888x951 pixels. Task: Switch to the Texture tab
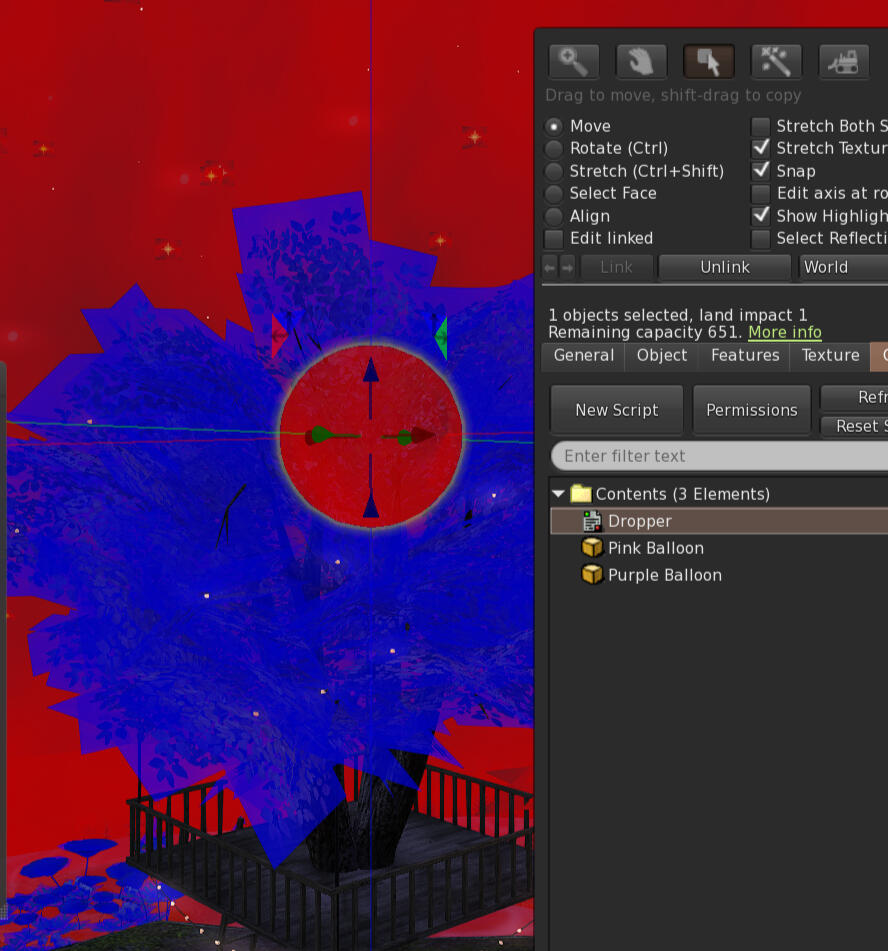click(x=830, y=355)
